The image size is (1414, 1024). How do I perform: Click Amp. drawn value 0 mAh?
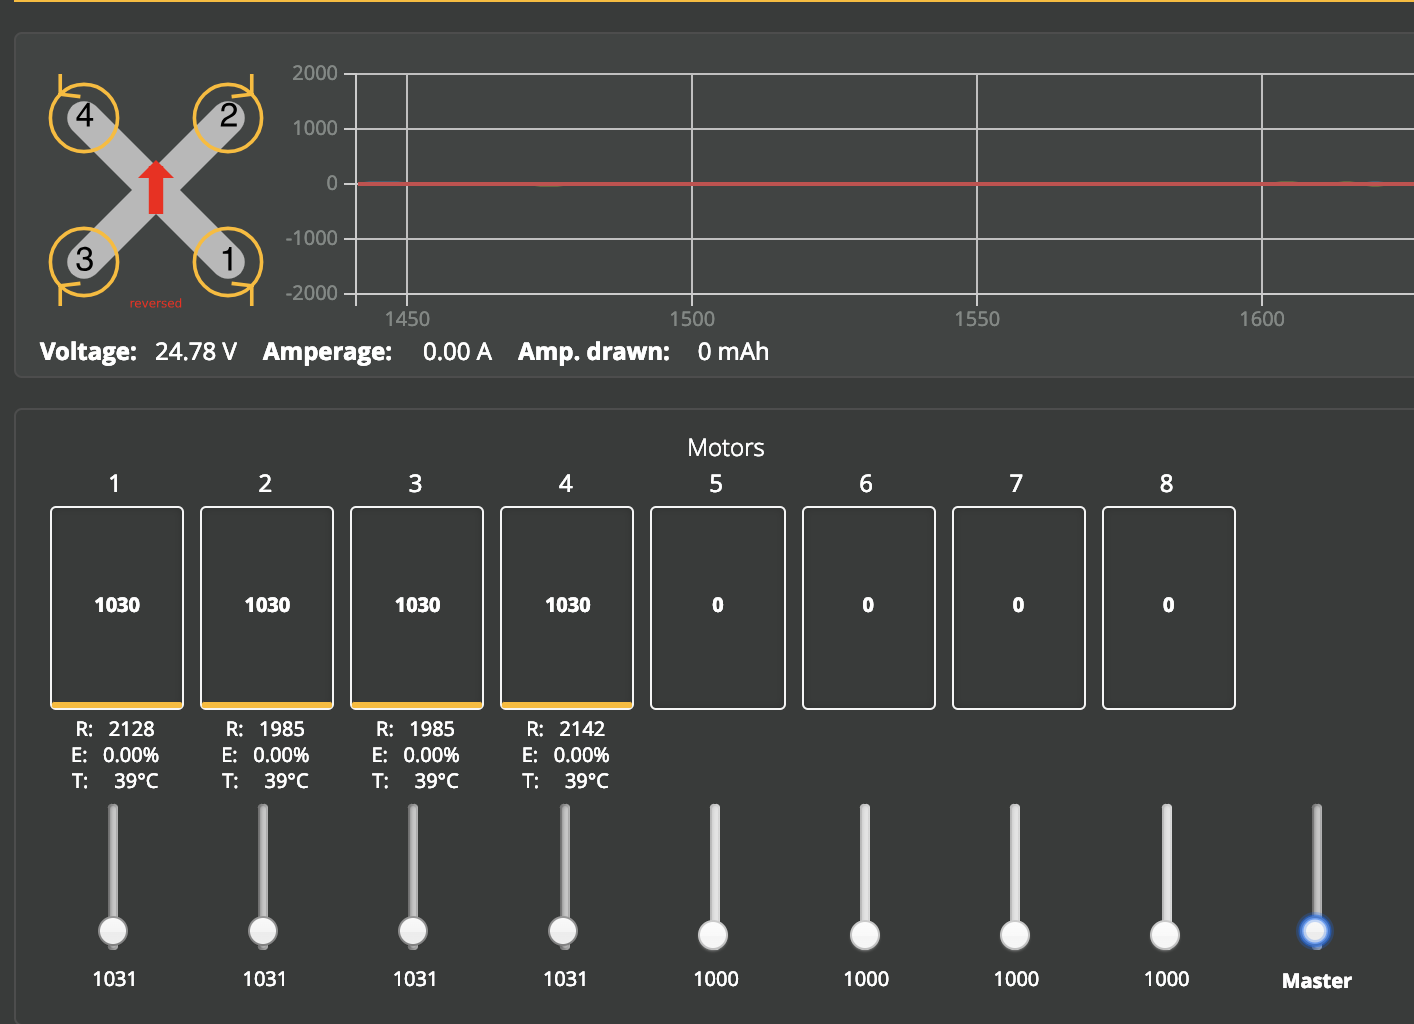(x=733, y=352)
